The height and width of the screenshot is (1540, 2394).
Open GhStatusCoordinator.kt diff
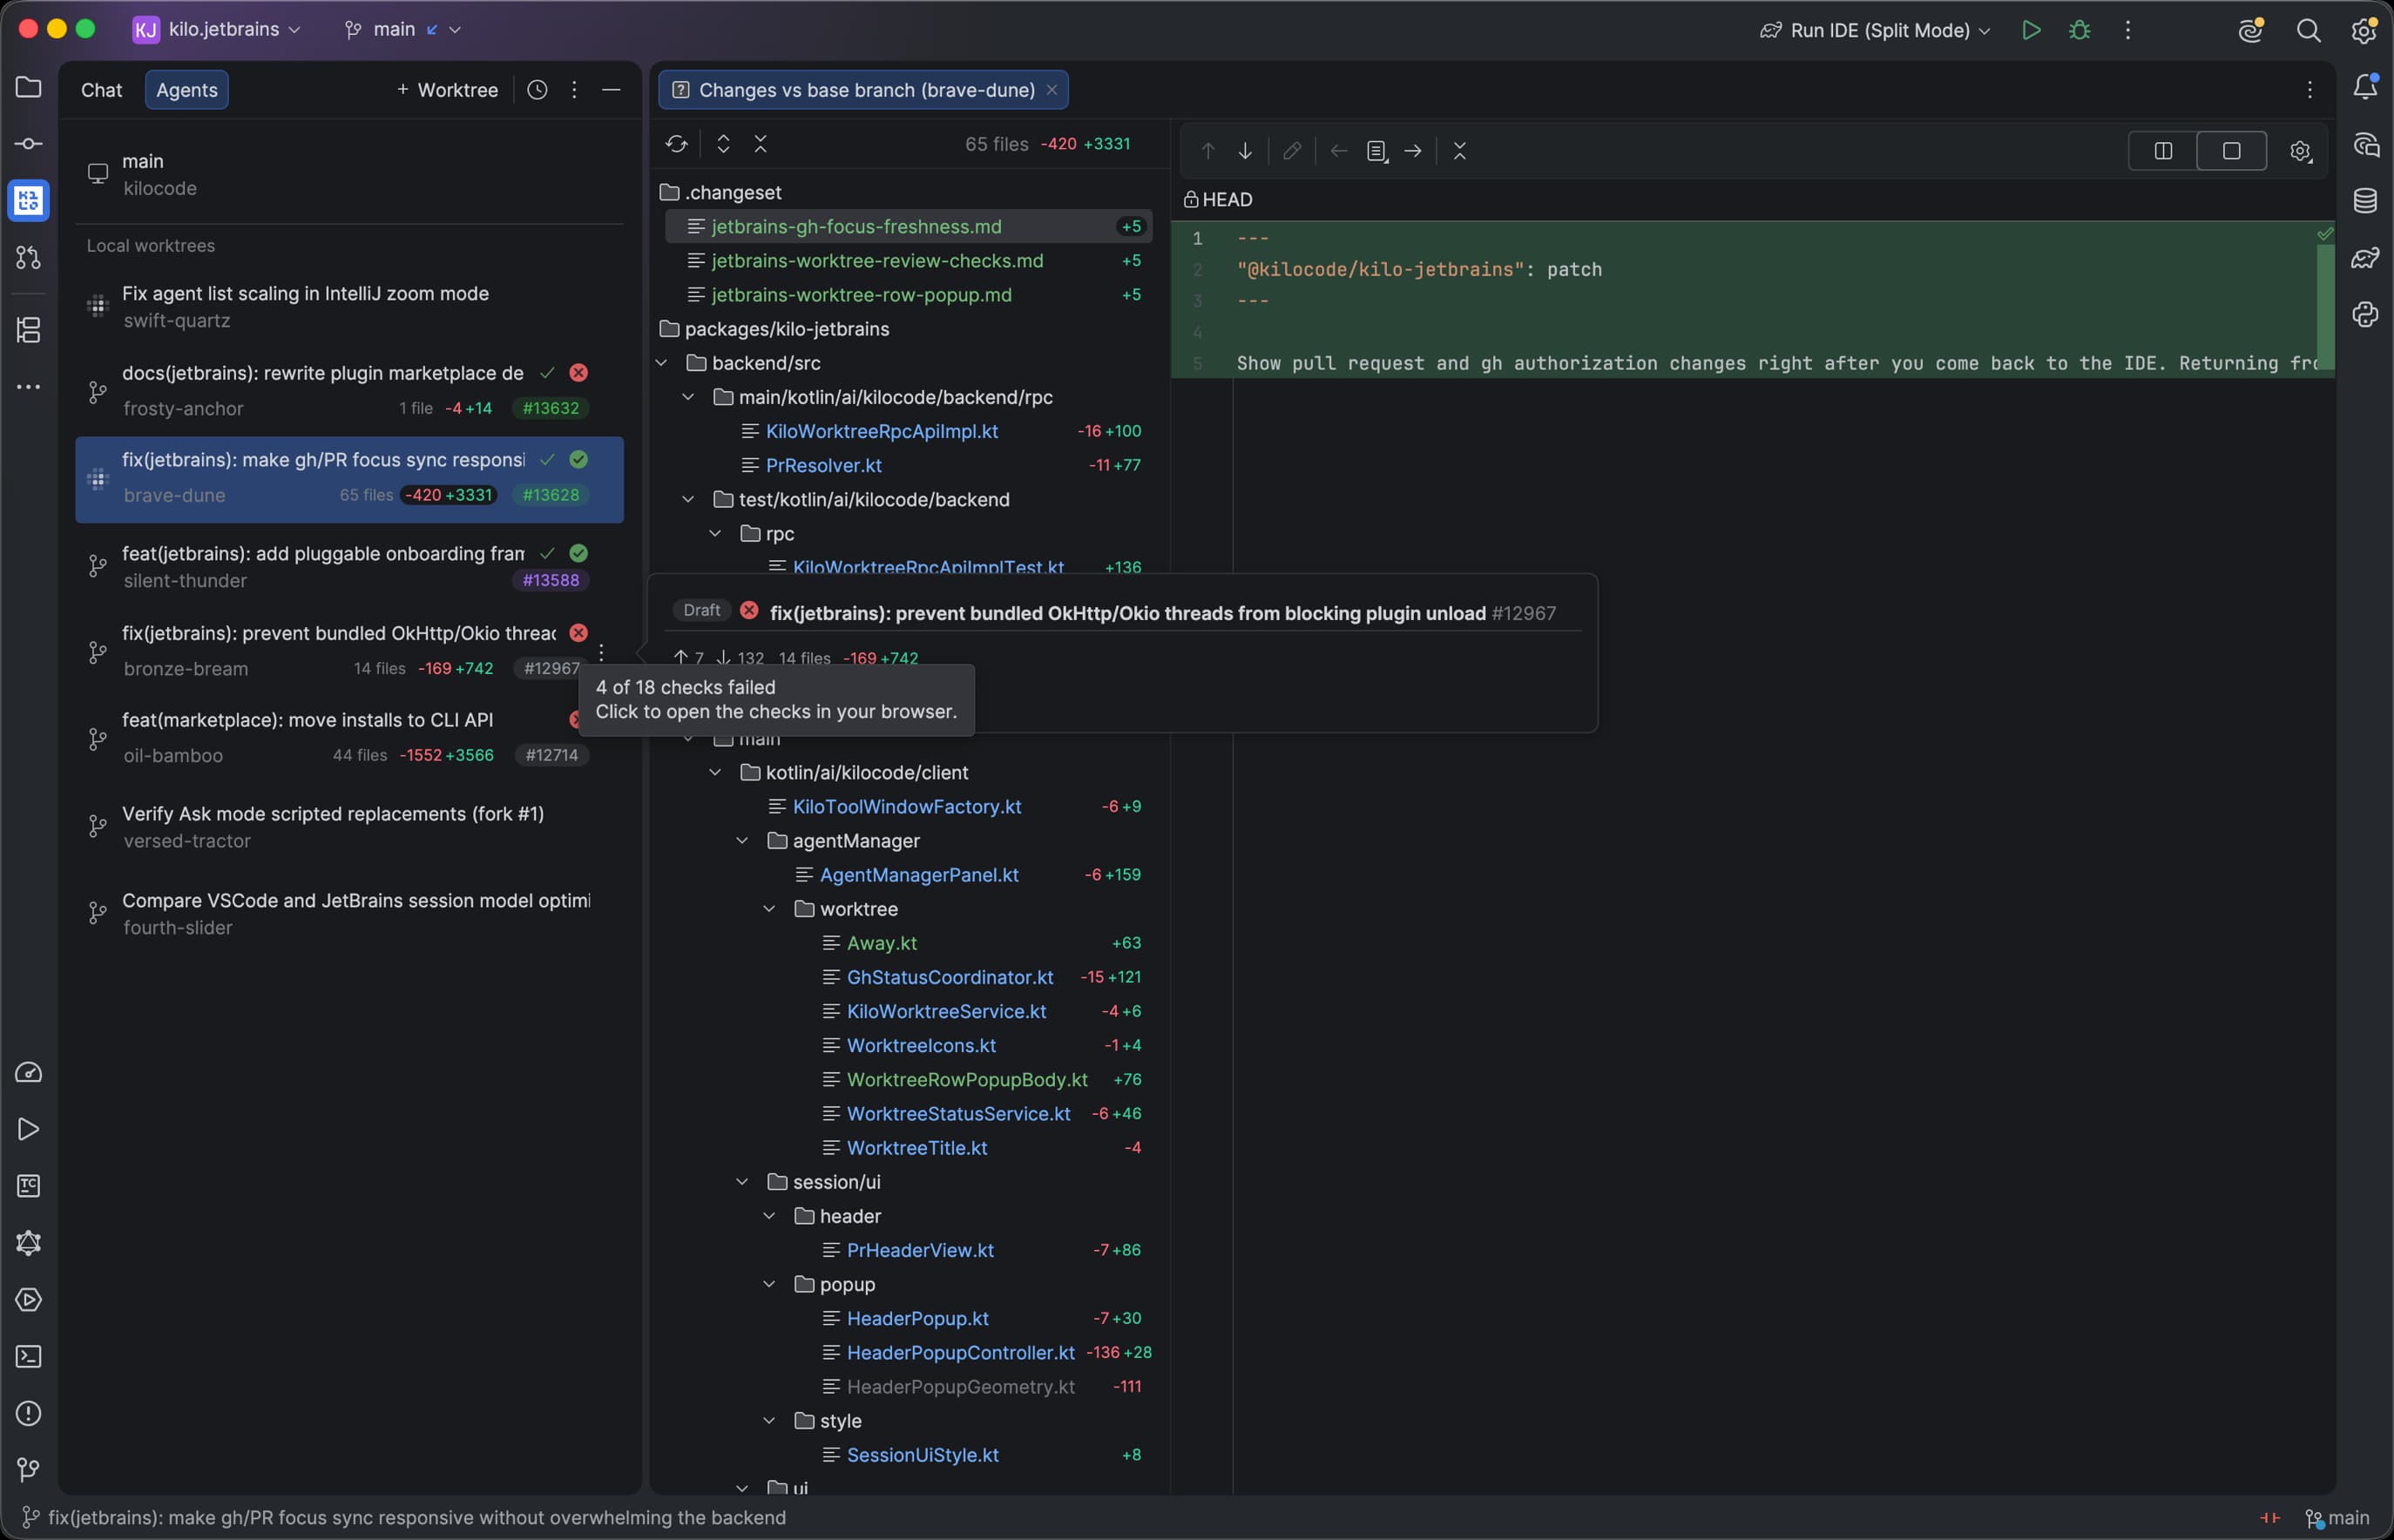point(949,977)
